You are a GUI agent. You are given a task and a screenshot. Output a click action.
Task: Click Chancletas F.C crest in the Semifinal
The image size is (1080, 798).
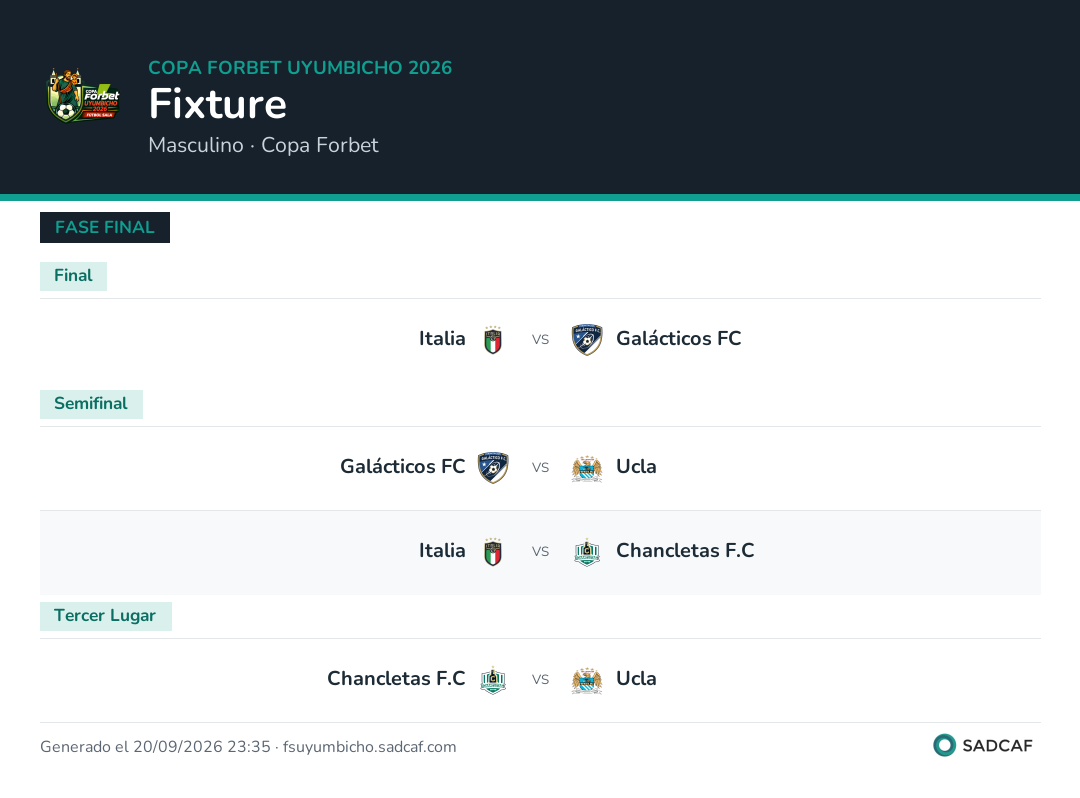click(x=587, y=552)
